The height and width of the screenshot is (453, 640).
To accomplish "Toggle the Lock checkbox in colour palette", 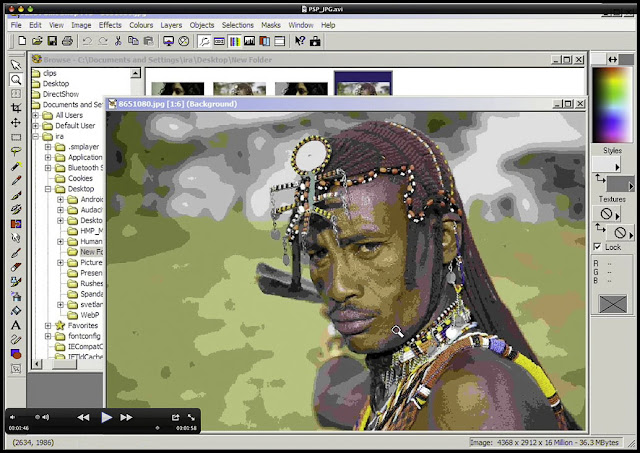I will click(x=597, y=247).
